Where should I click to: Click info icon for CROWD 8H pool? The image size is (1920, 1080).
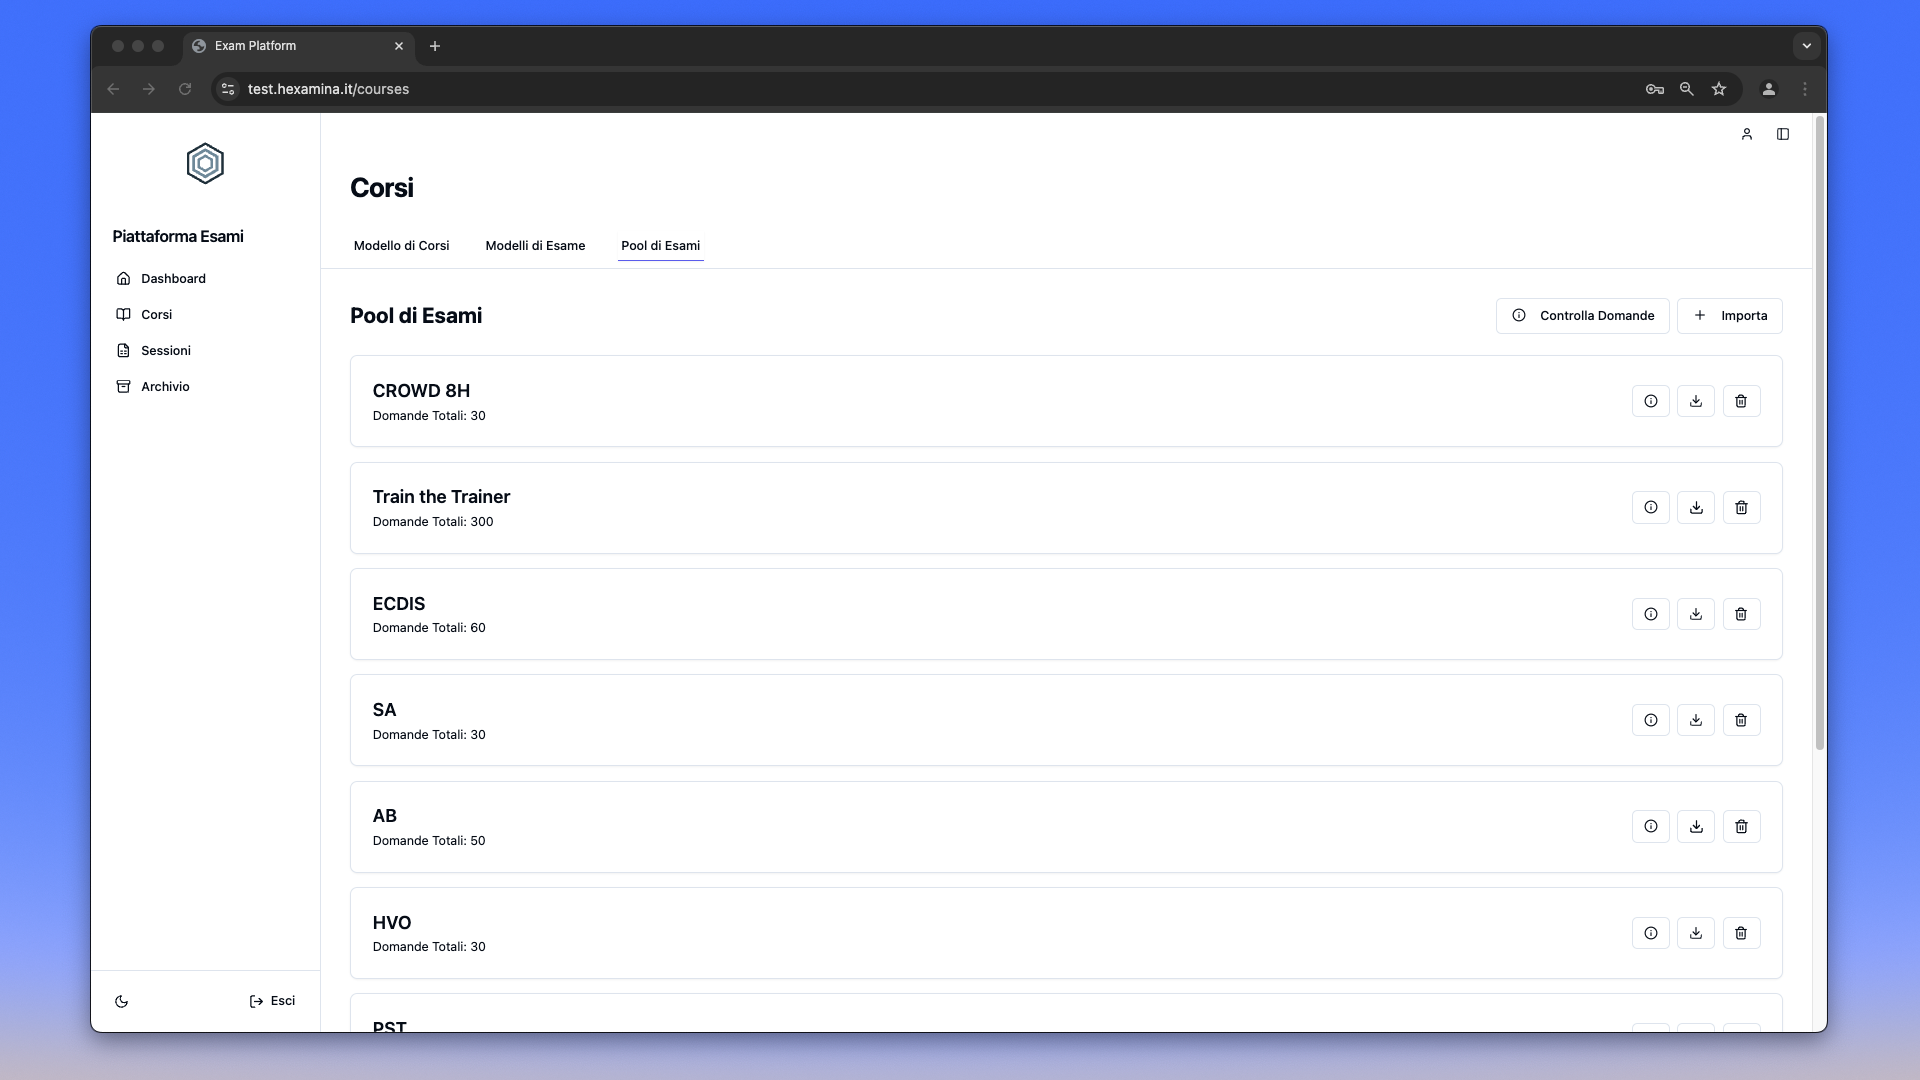point(1650,401)
